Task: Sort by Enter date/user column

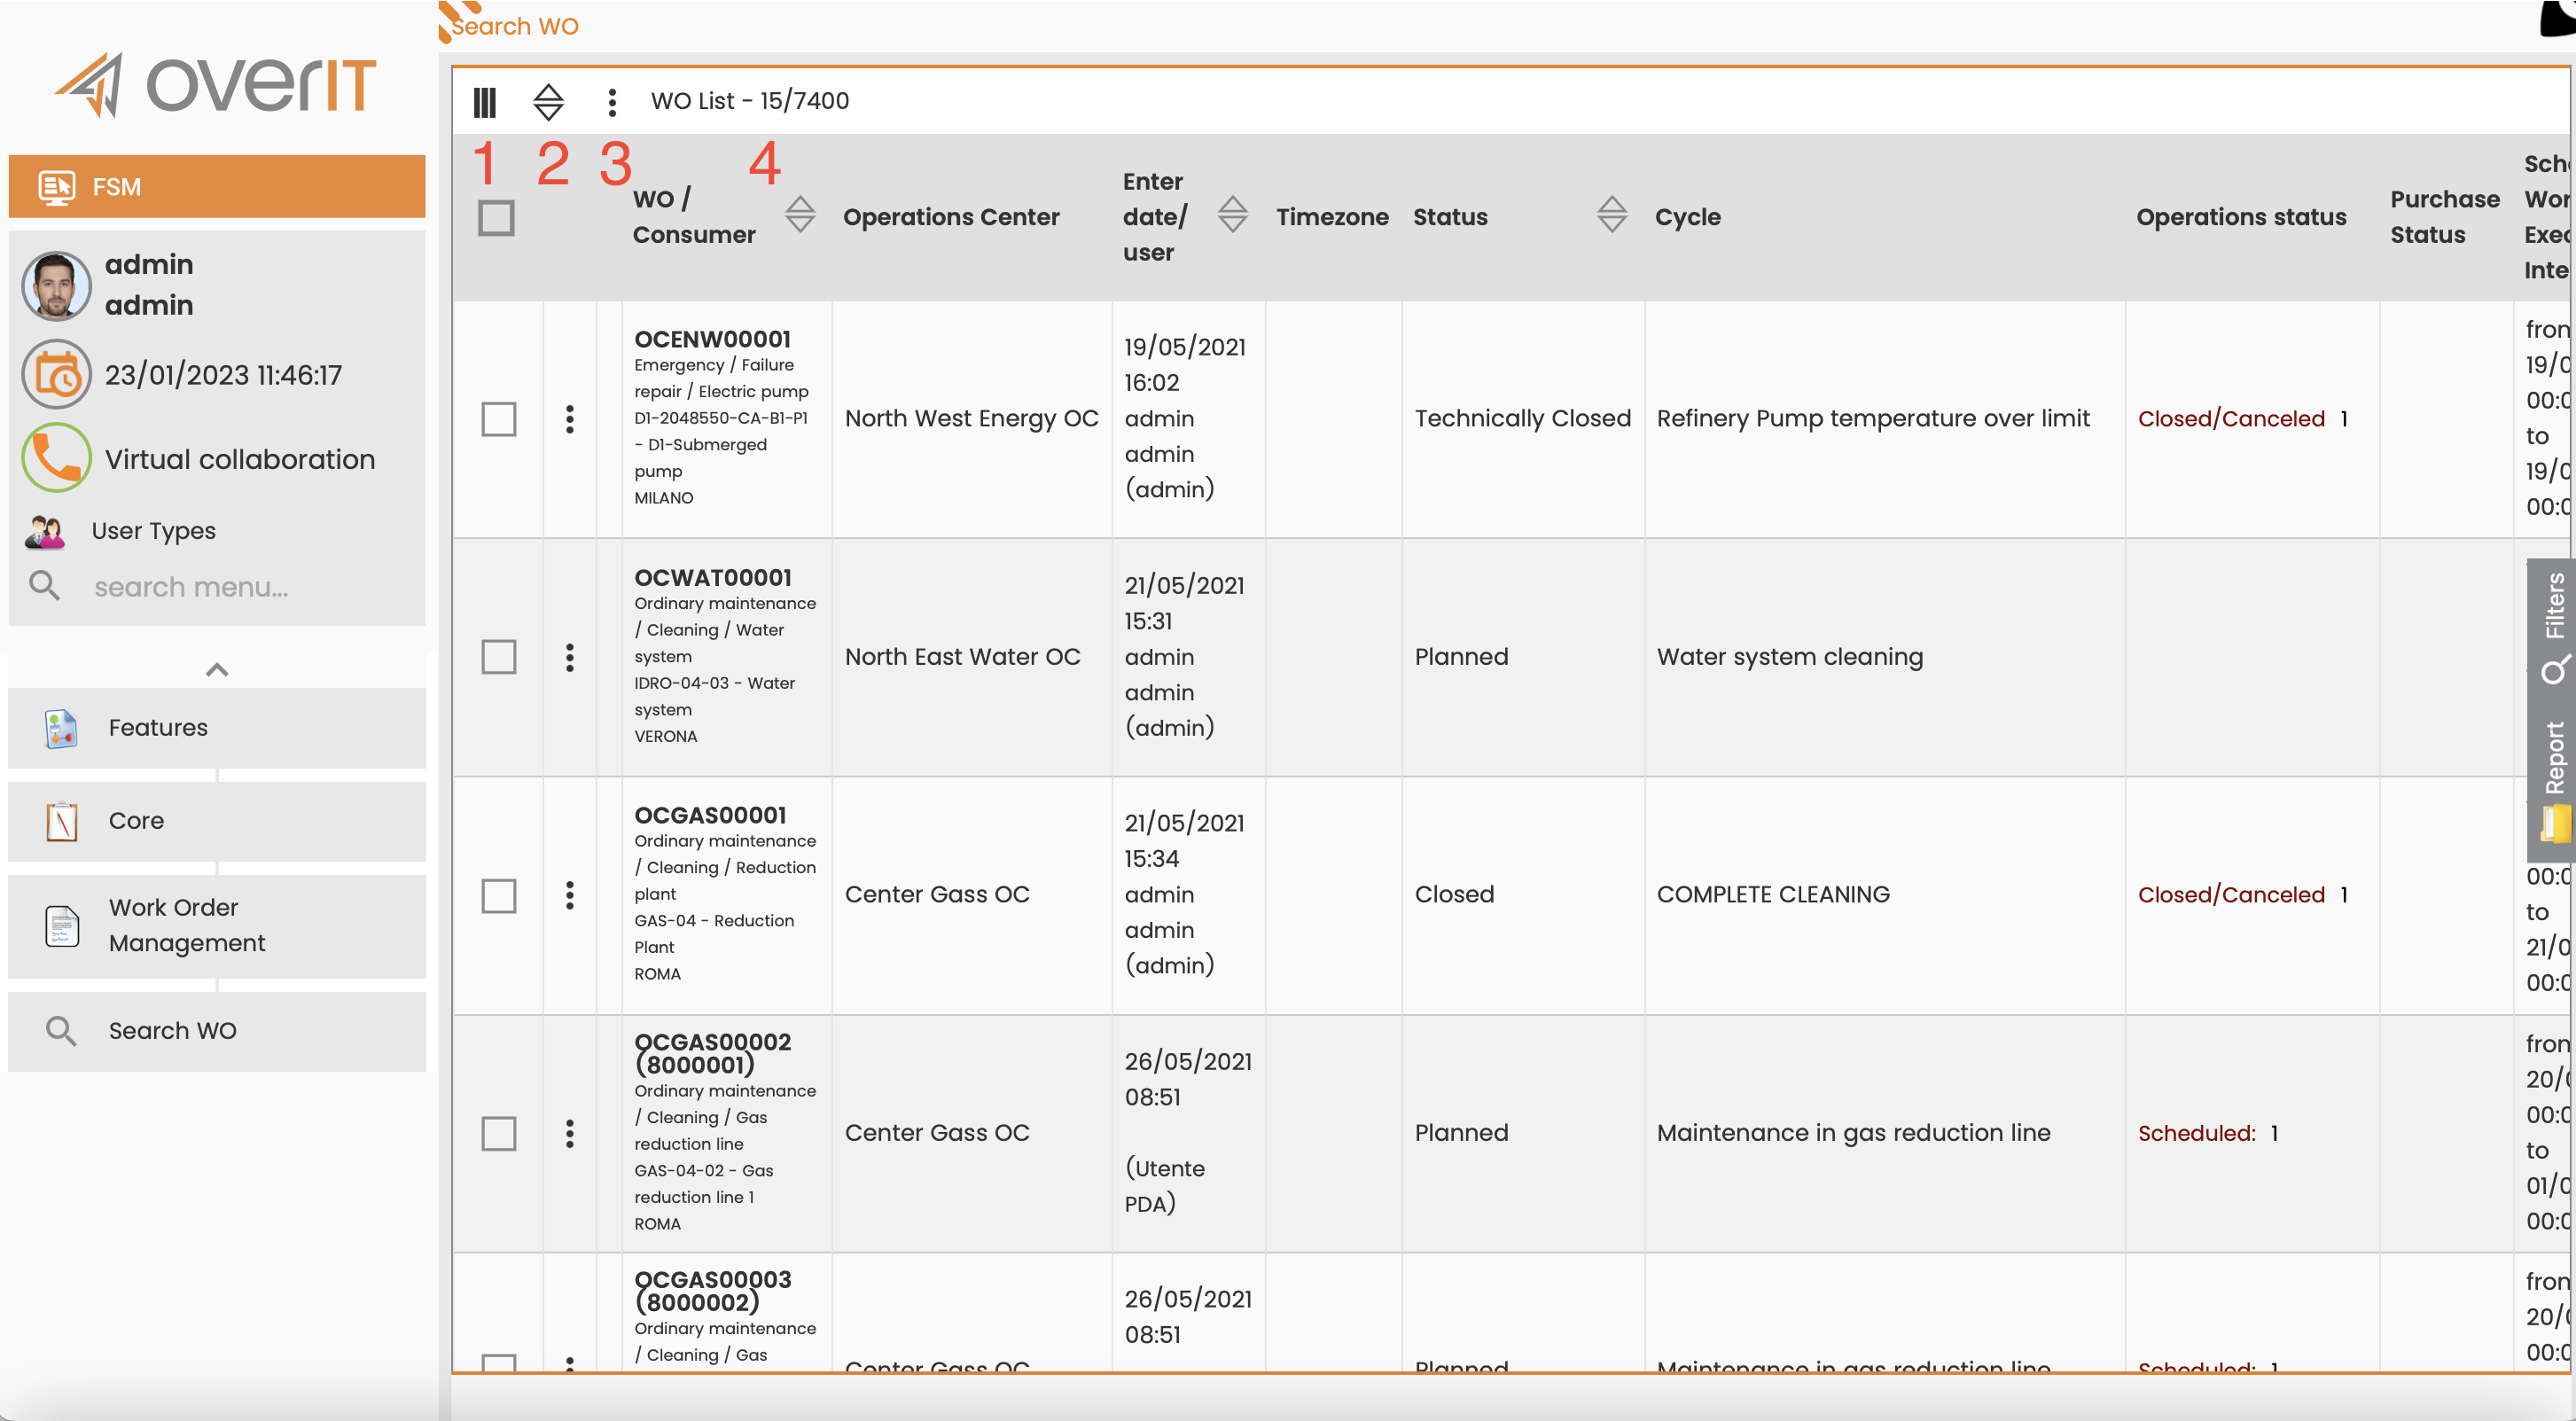Action: pos(1232,215)
